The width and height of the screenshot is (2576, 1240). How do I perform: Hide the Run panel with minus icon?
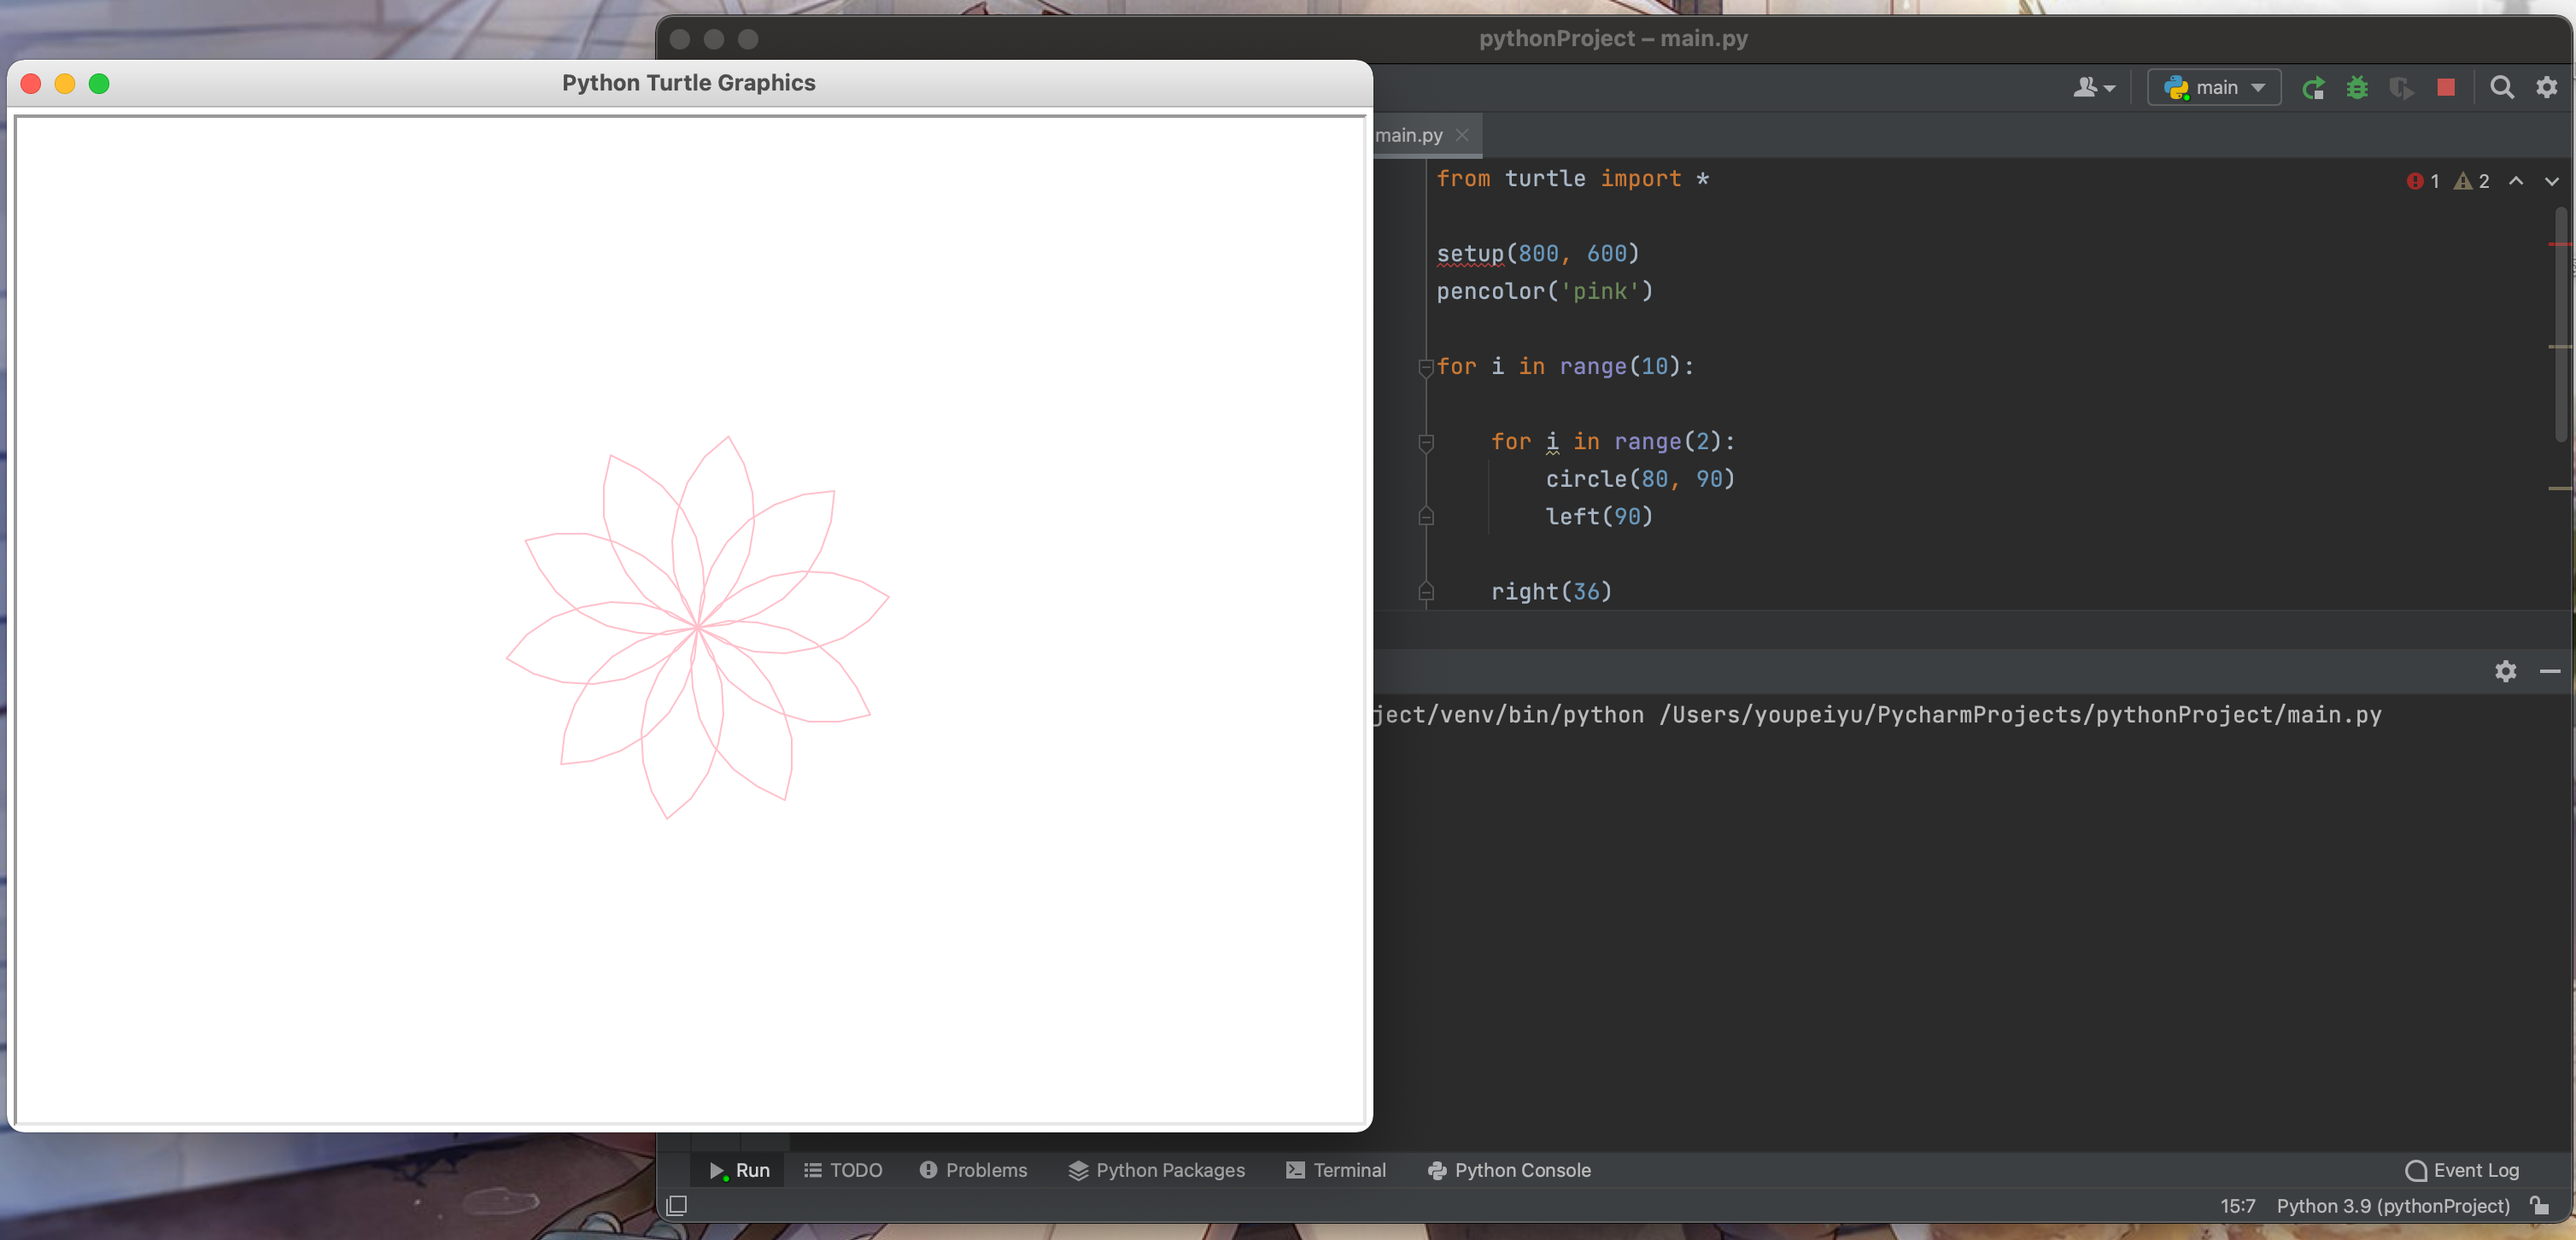tap(2549, 671)
